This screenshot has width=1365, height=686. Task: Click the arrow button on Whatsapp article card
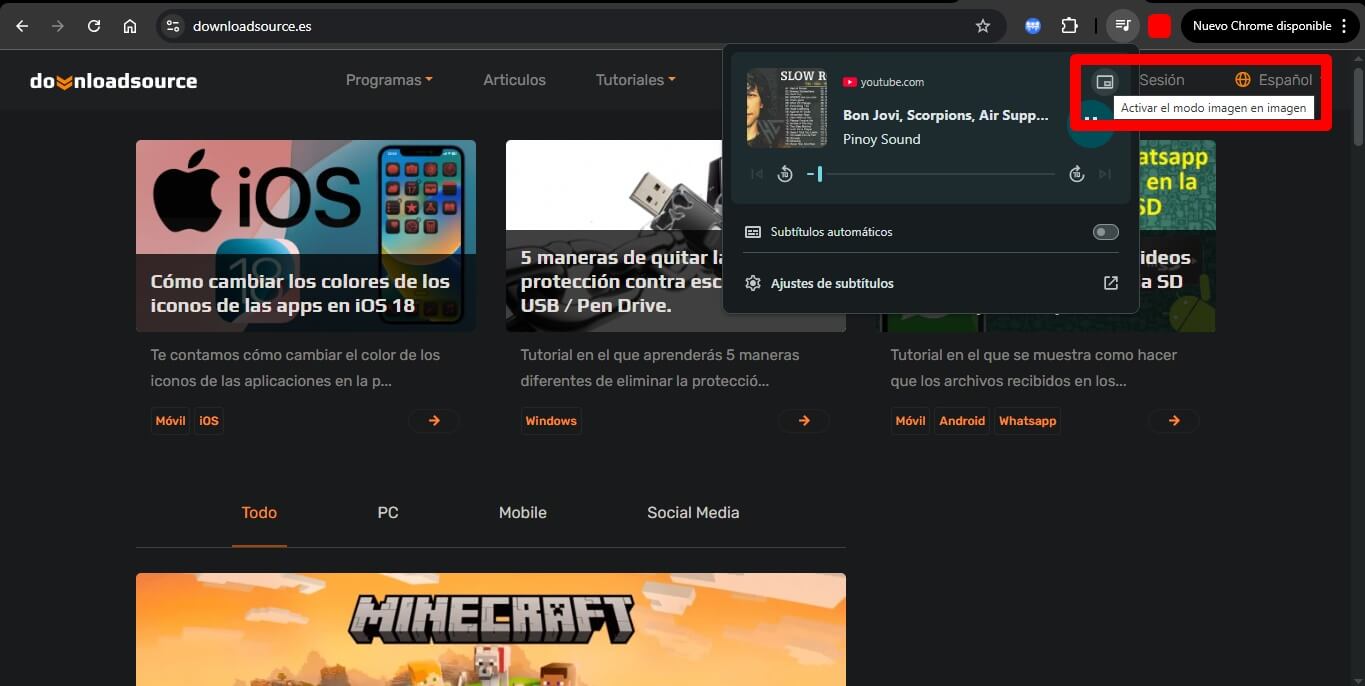(1174, 421)
